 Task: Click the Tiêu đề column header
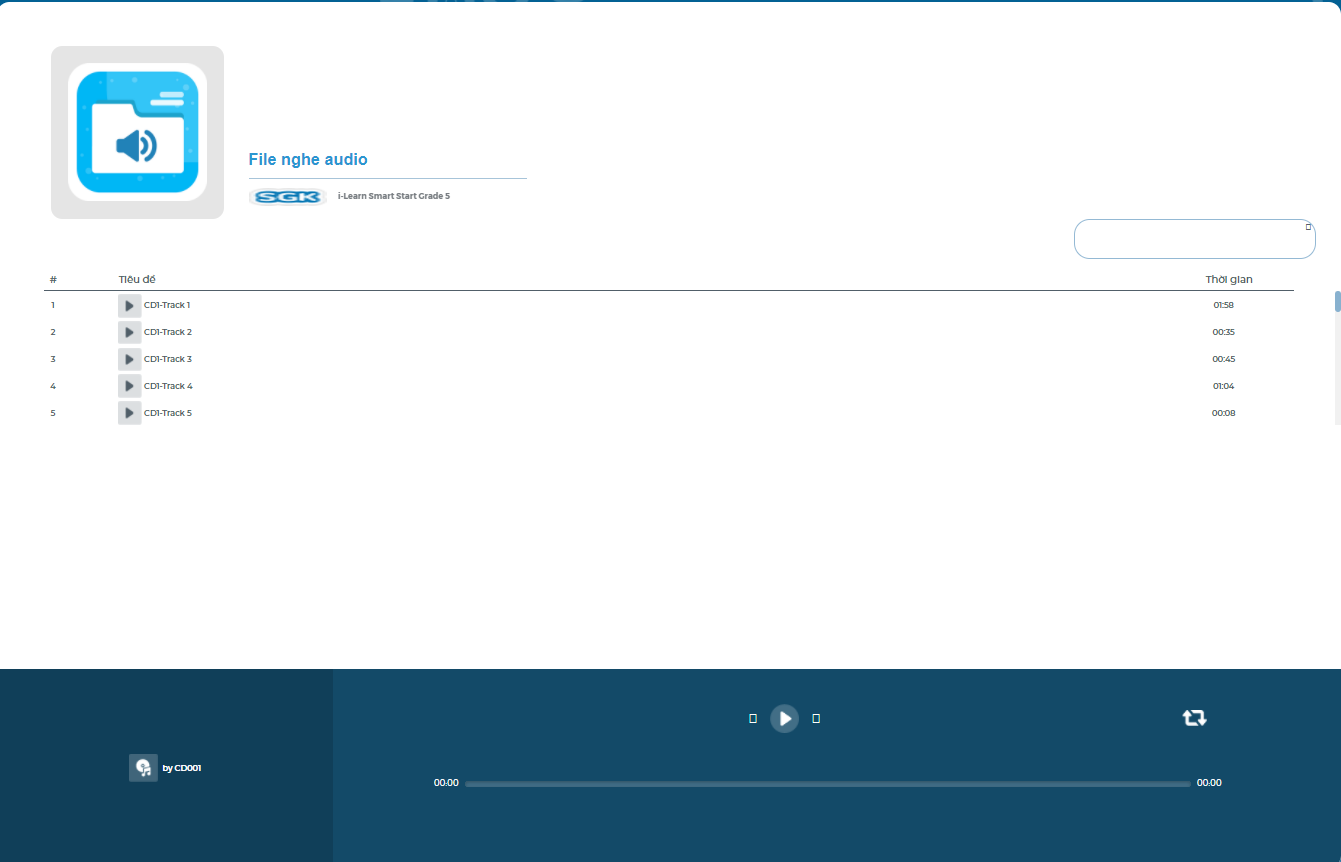click(137, 279)
